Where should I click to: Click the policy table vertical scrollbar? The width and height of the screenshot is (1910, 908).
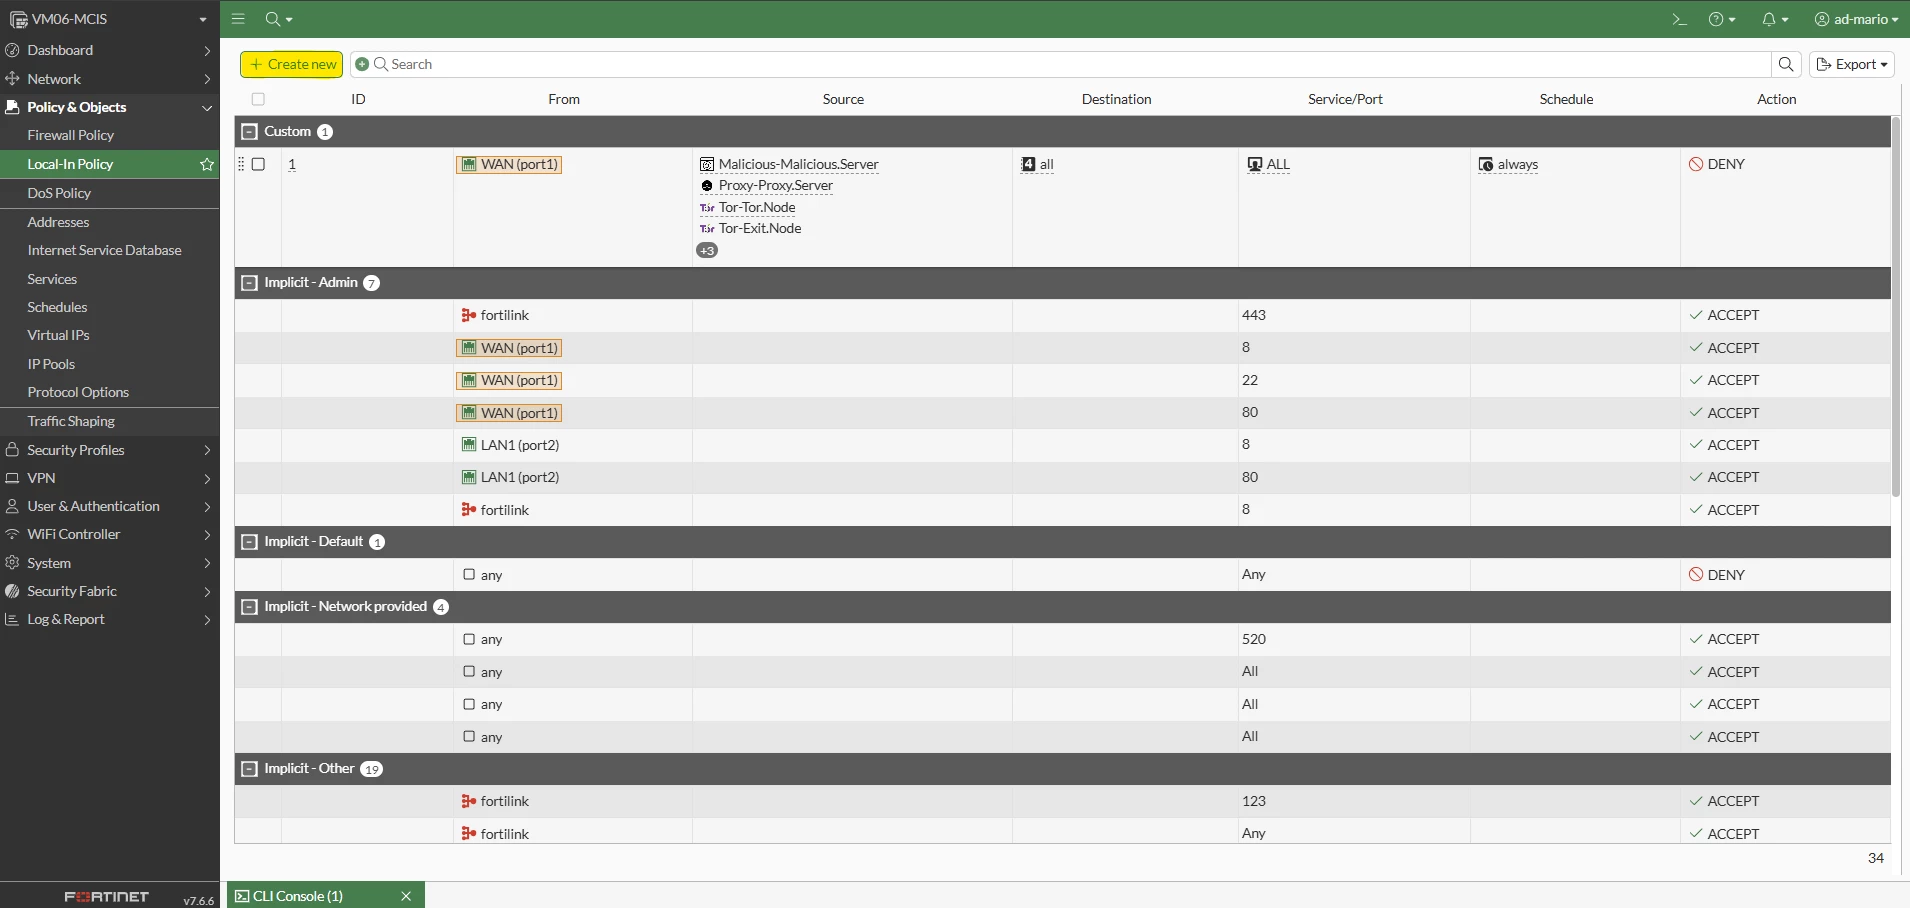point(1895,307)
